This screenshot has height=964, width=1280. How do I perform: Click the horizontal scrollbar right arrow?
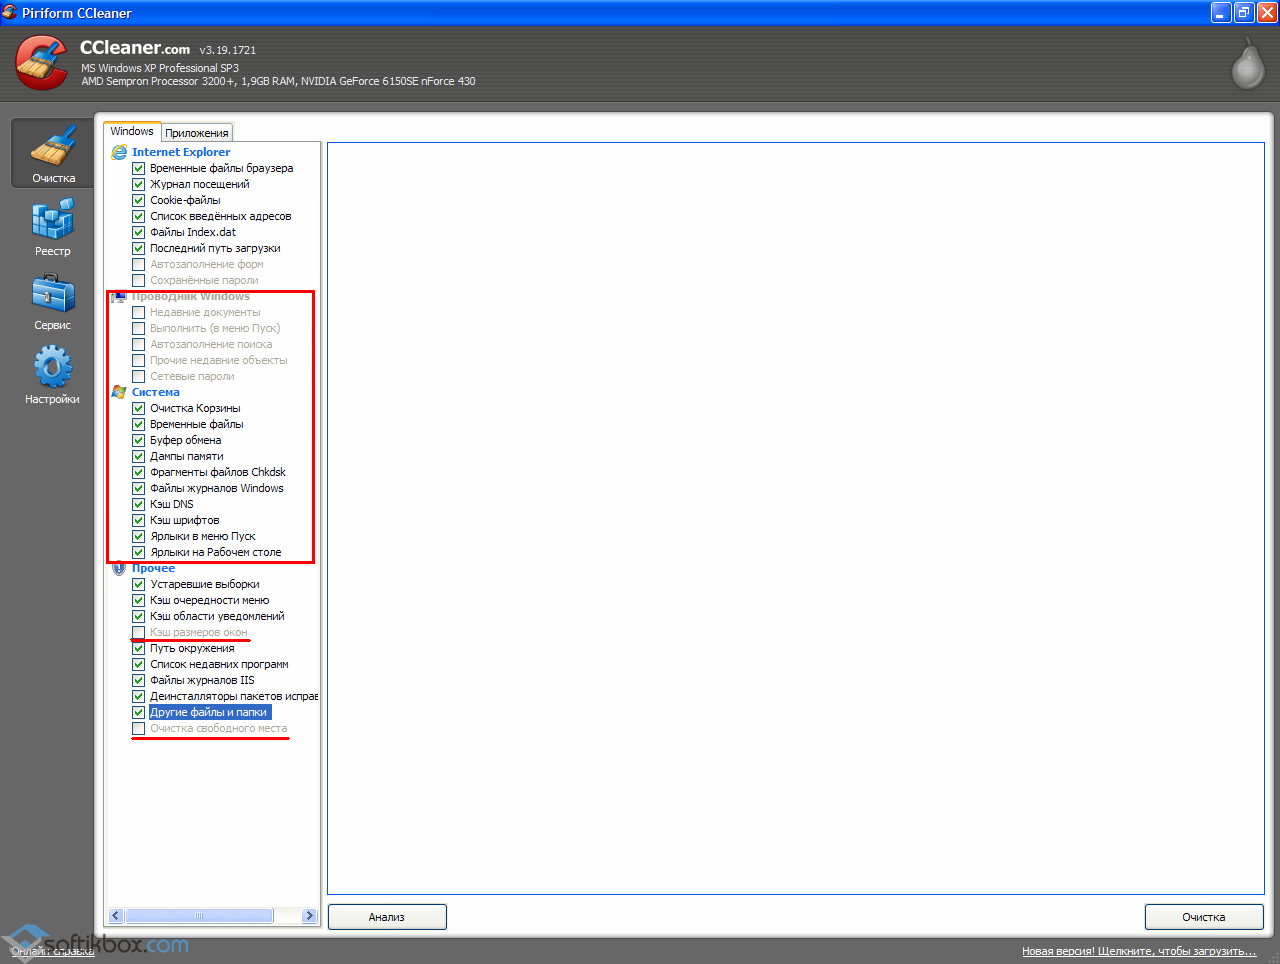[309, 915]
